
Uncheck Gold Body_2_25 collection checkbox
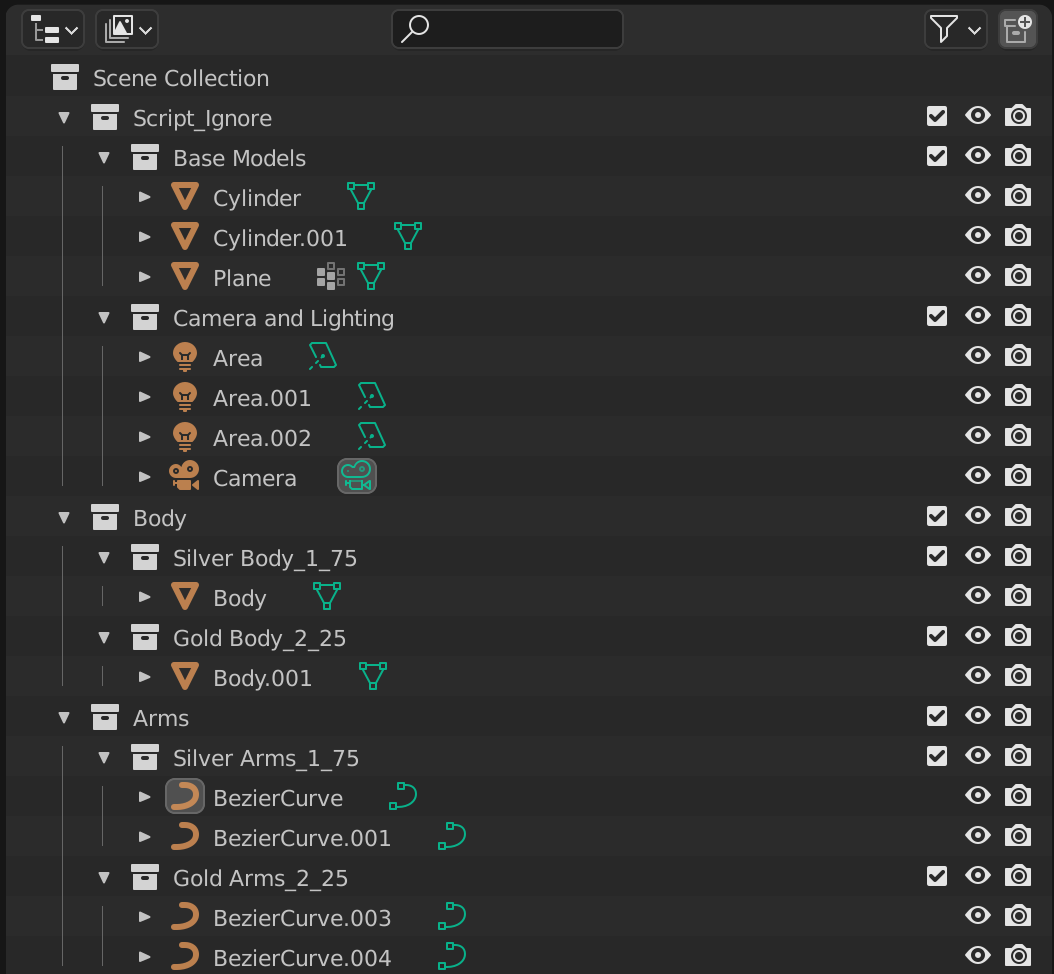pyautogui.click(x=937, y=636)
